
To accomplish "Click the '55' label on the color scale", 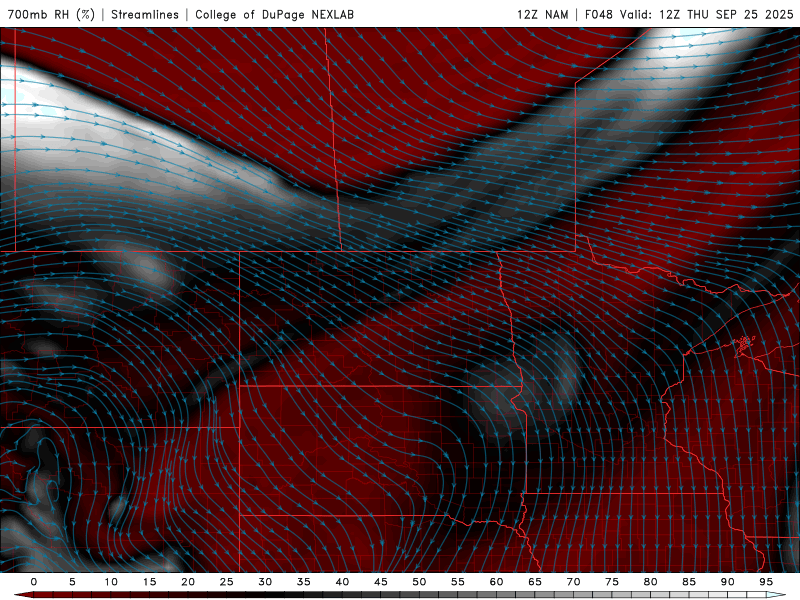I will click(x=458, y=582).
